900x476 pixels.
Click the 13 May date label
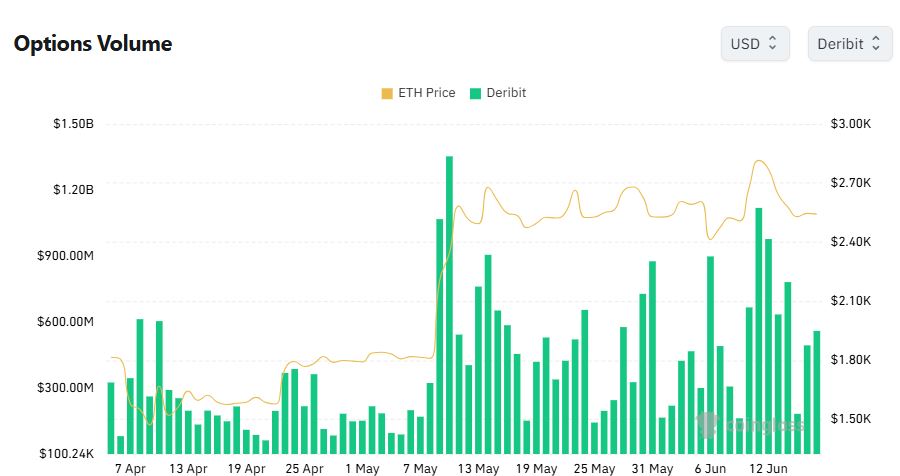(479, 468)
